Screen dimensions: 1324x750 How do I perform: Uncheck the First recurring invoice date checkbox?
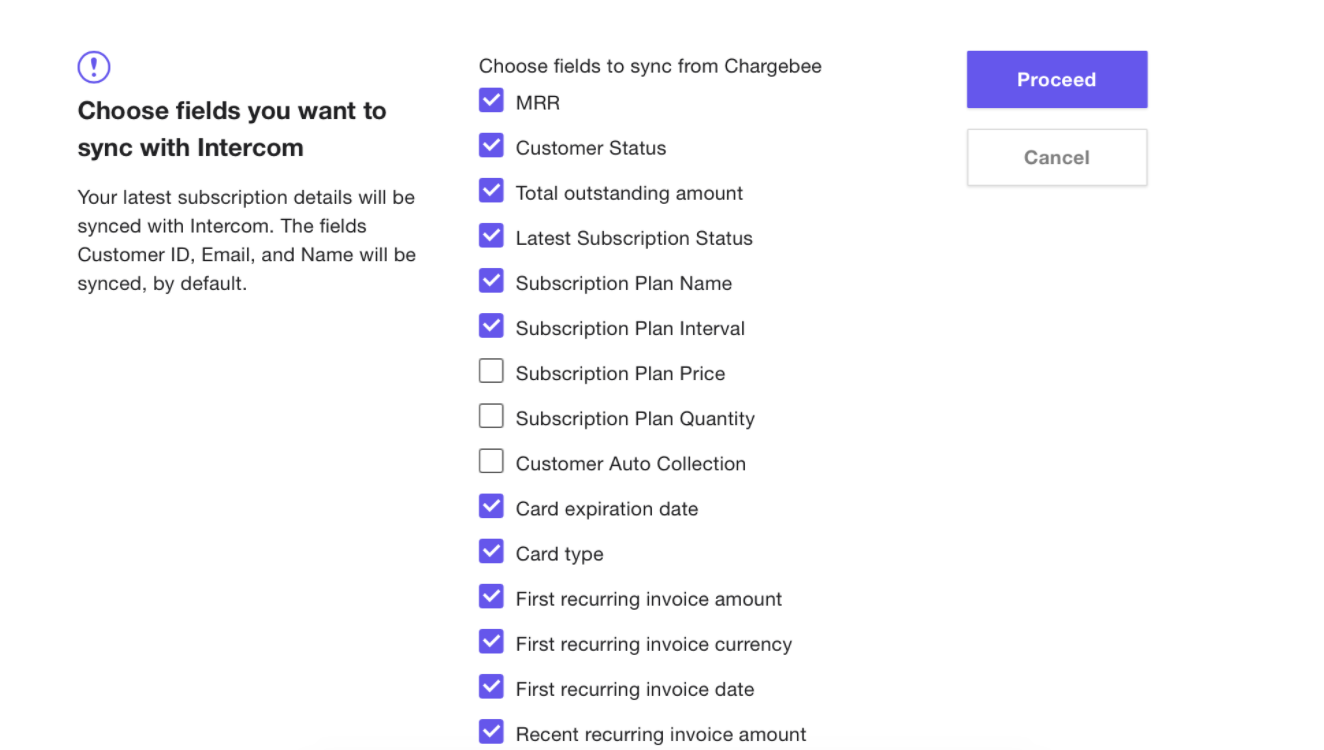491,686
